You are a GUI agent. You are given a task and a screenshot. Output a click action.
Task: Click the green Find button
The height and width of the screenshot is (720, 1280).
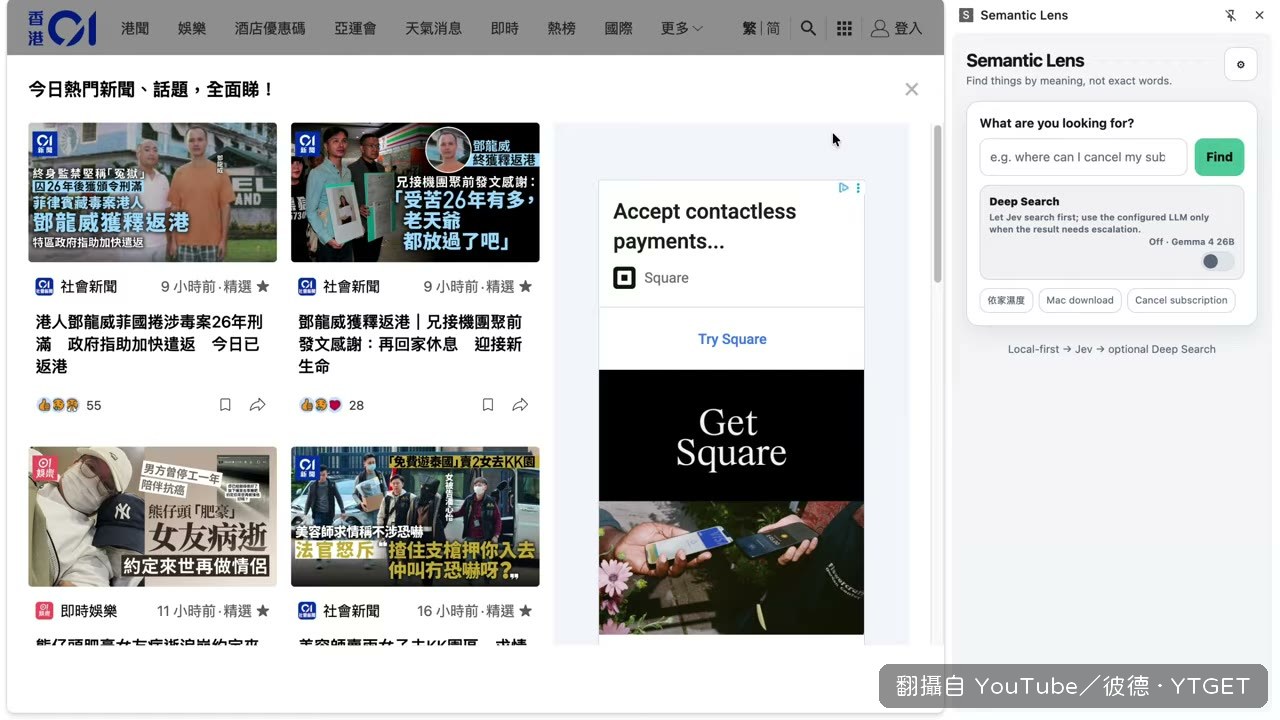[1219, 157]
